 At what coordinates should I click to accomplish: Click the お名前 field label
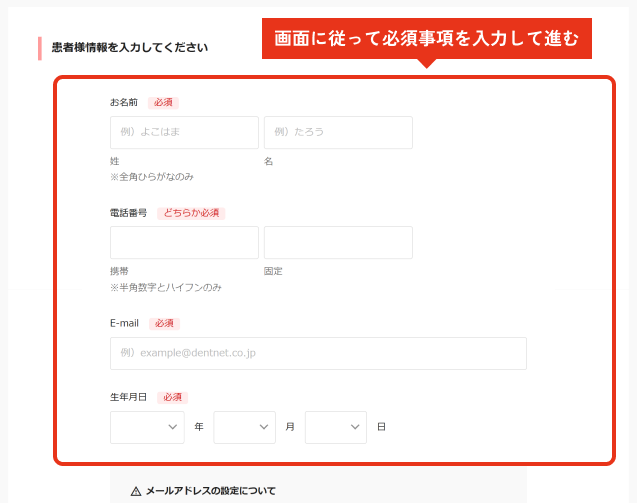click(x=124, y=103)
